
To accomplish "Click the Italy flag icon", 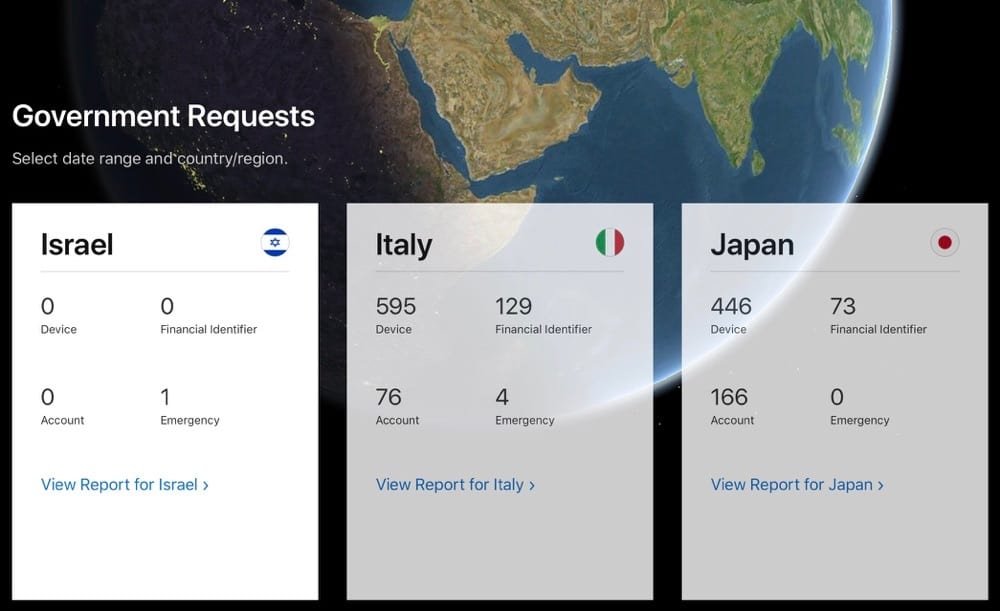I will (x=610, y=242).
